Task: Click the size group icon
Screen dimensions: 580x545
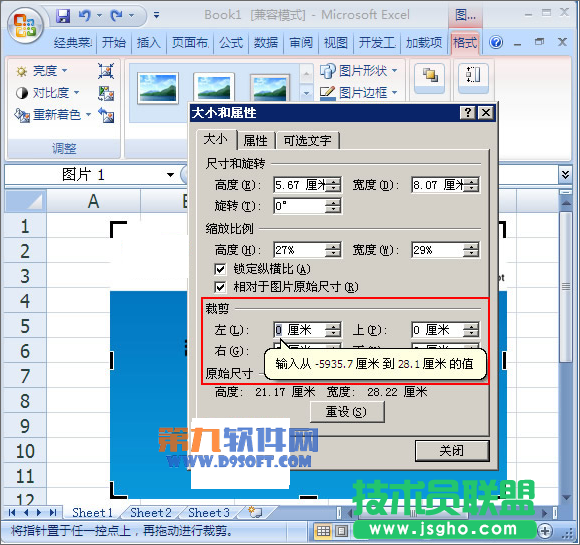Action: tap(473, 78)
